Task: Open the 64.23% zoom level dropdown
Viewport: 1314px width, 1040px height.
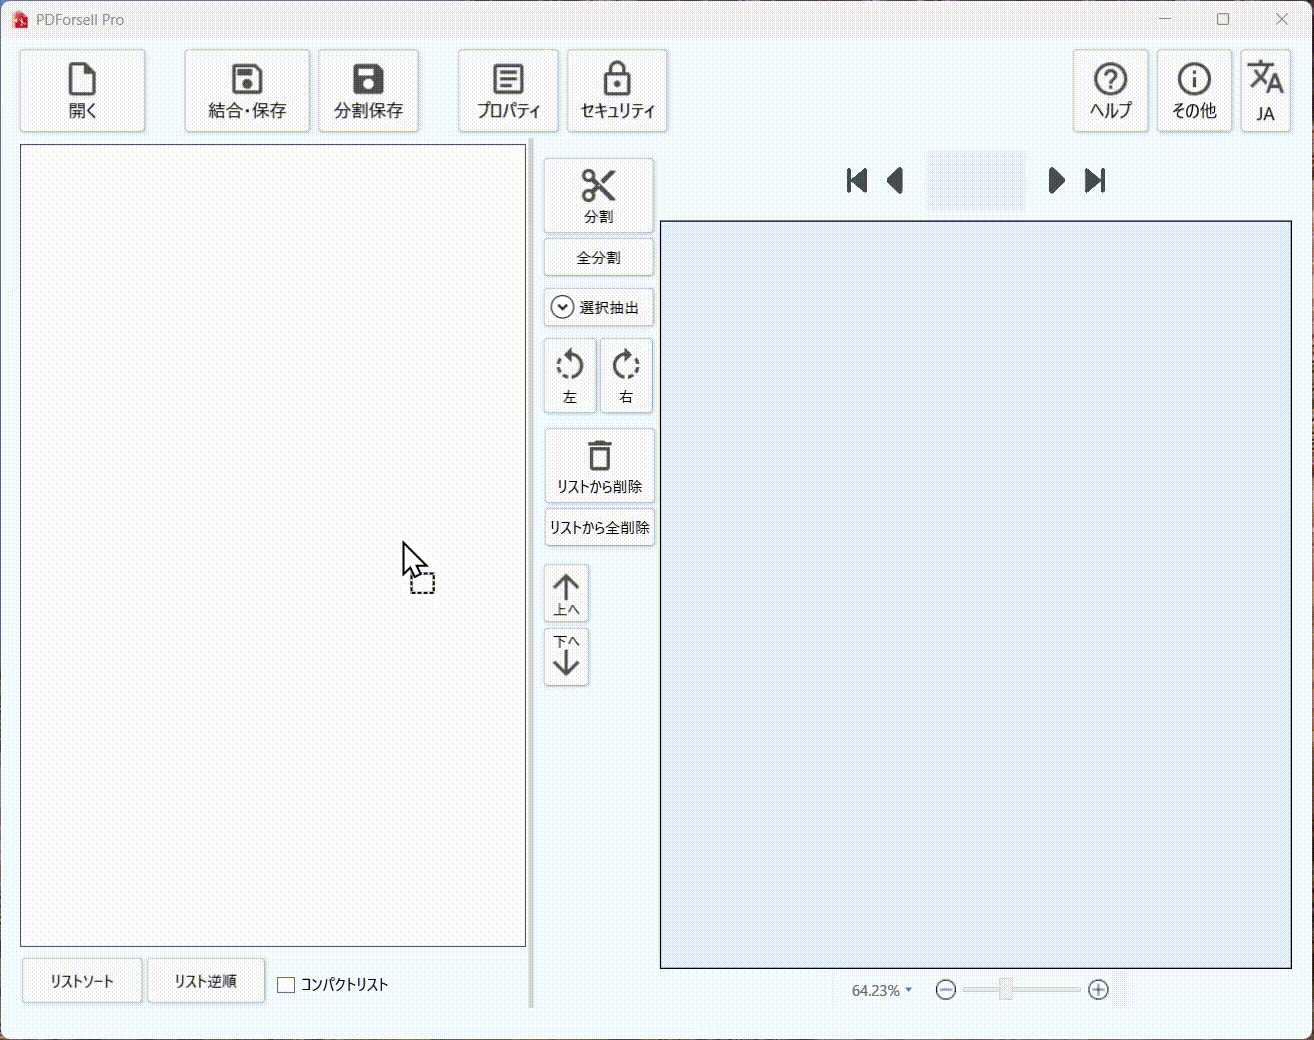Action: [881, 990]
